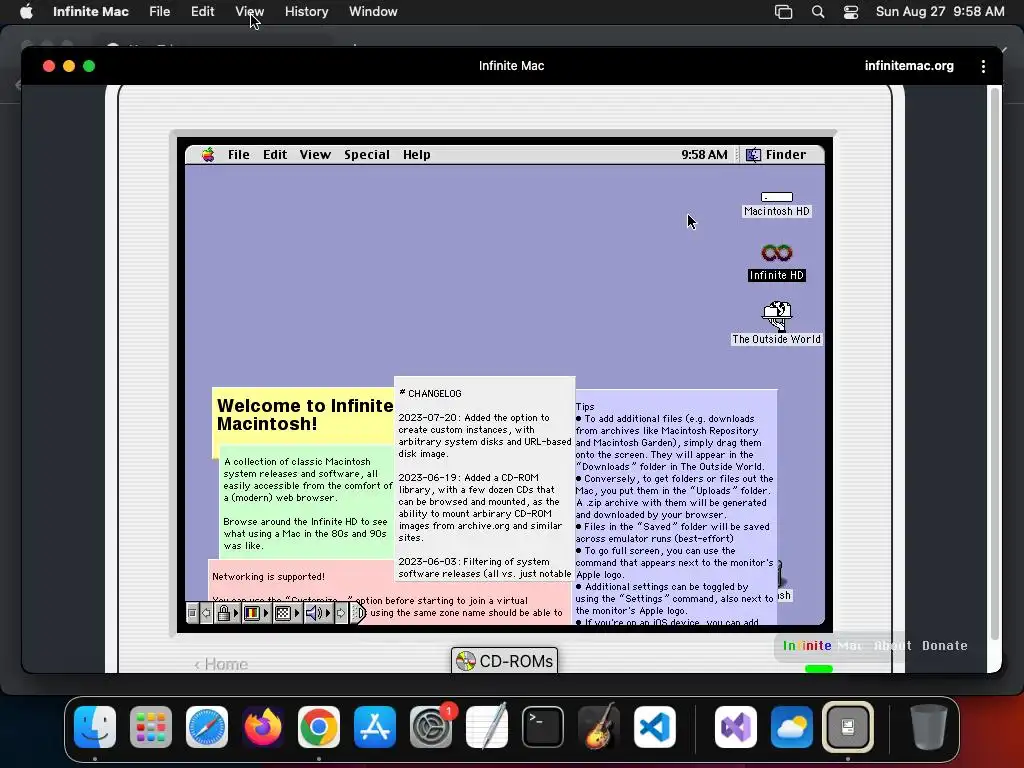Open the Trash from the Dock
The width and height of the screenshot is (1024, 768).
click(x=928, y=727)
